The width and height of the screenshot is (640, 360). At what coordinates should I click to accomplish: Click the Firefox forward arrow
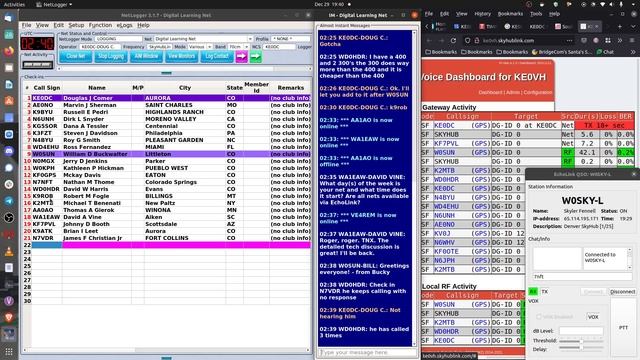click(441, 40)
